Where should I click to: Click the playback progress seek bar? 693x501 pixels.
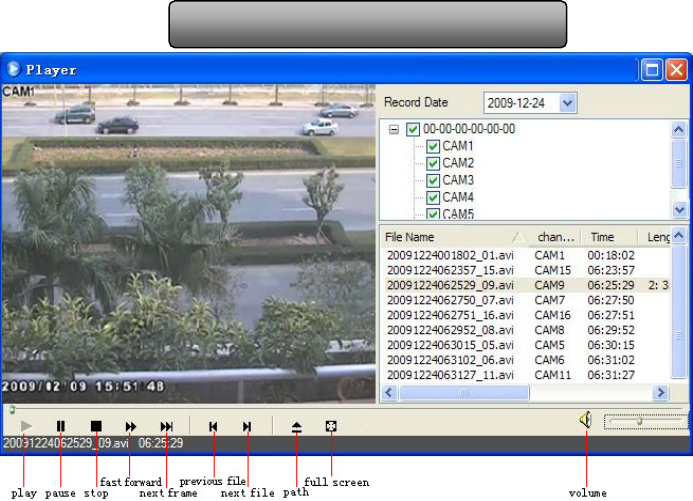click(346, 409)
